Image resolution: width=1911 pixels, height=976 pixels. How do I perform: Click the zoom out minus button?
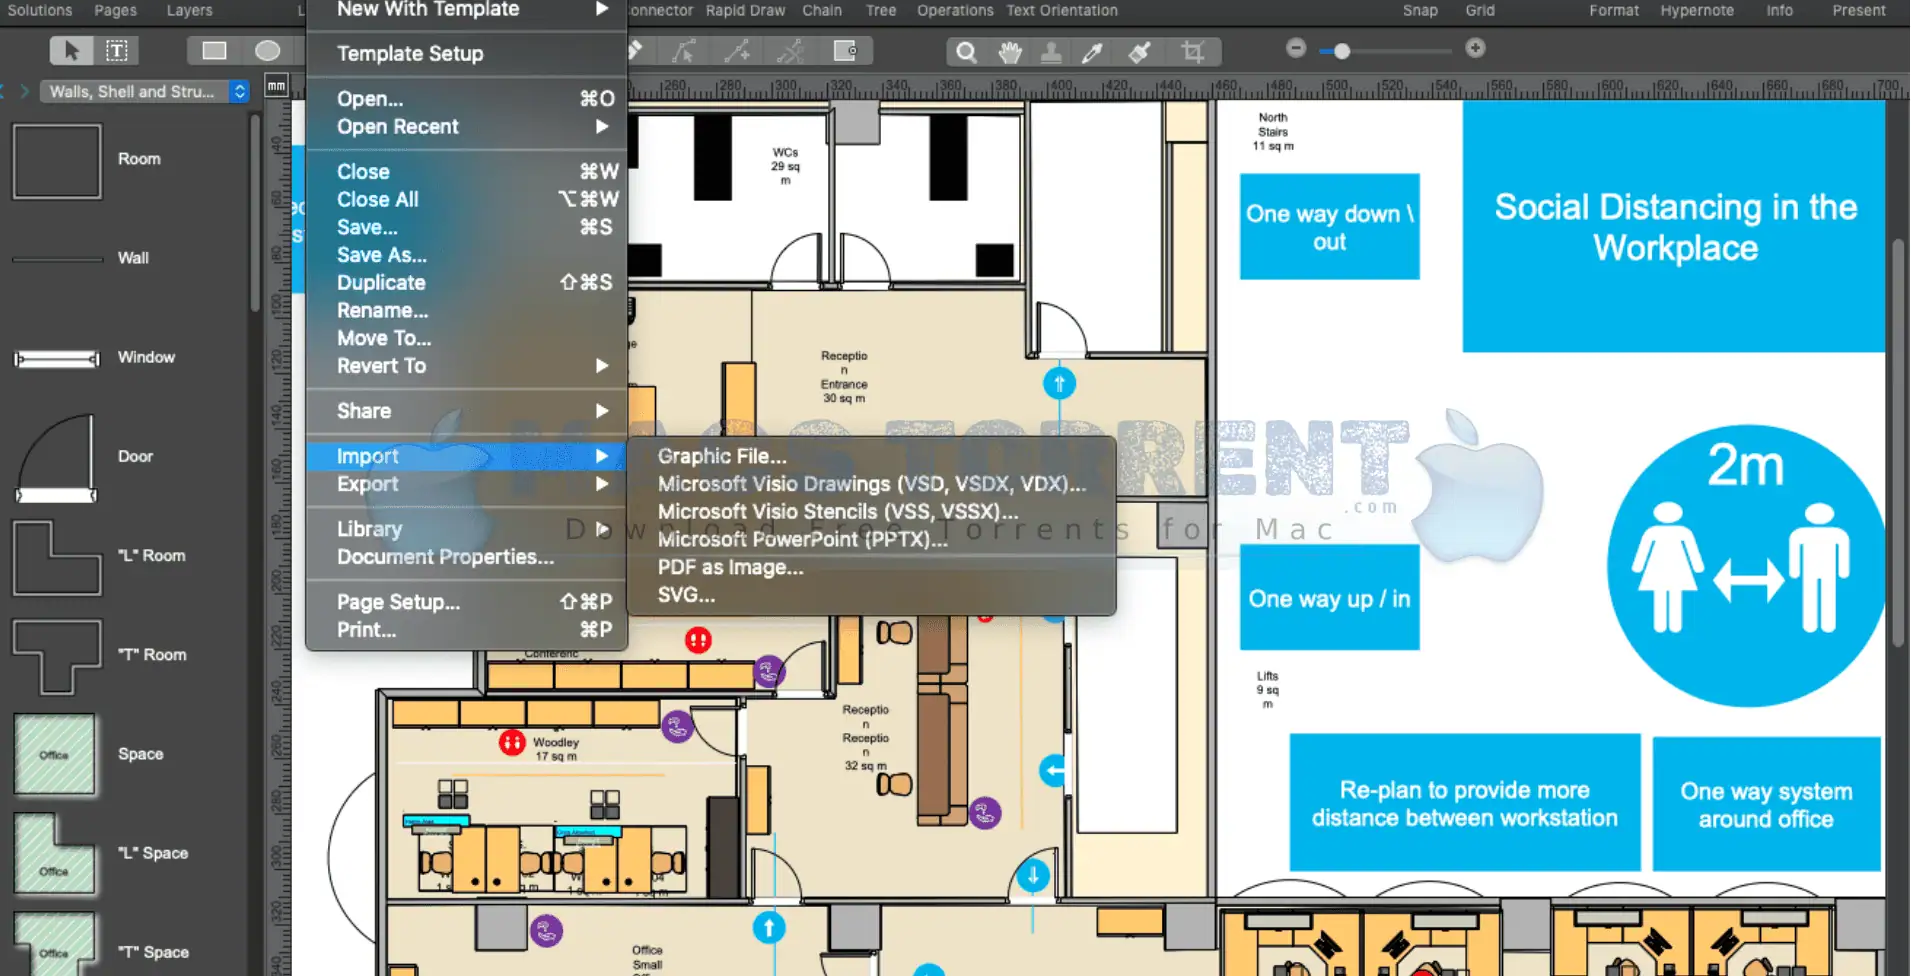[x=1296, y=48]
